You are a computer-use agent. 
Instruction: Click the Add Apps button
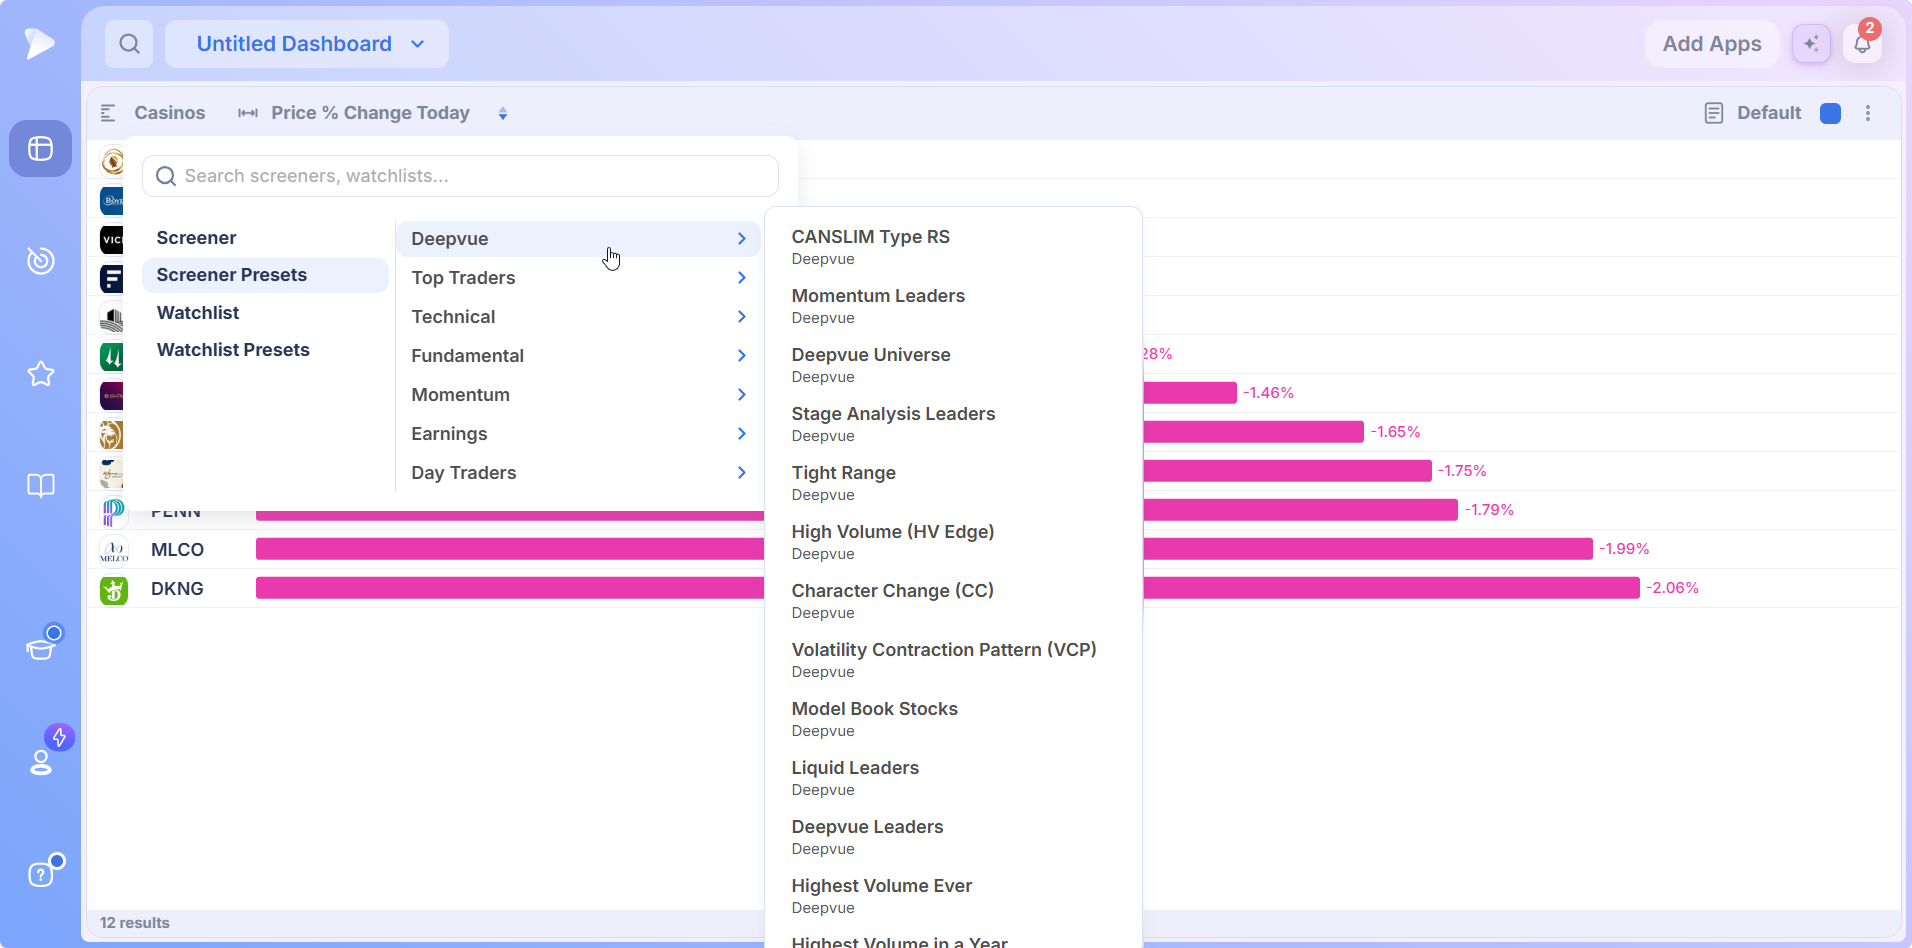[x=1712, y=44]
